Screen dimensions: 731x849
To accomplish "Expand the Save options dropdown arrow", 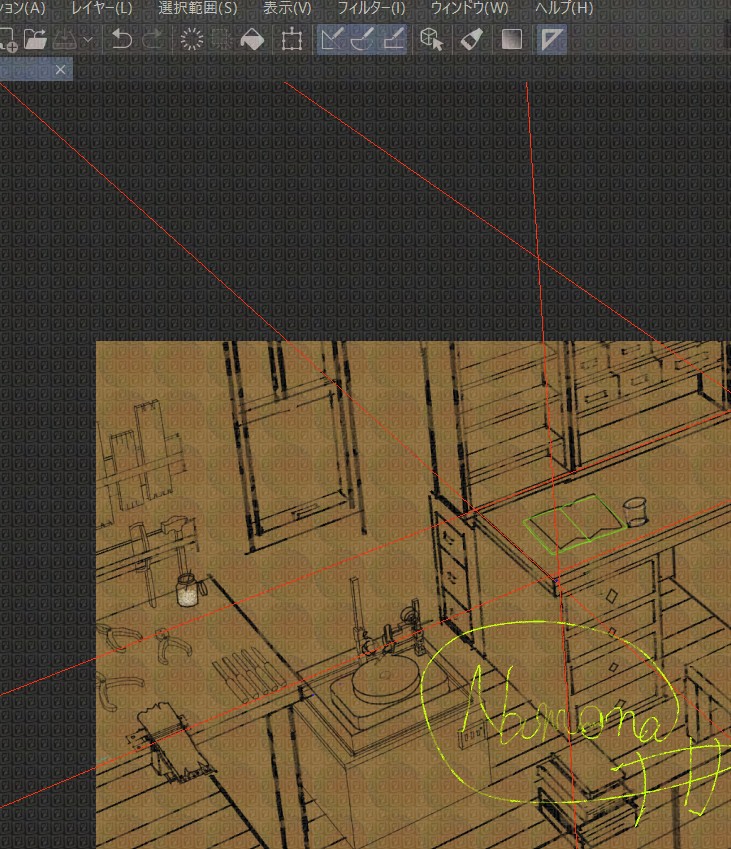I will [x=89, y=40].
